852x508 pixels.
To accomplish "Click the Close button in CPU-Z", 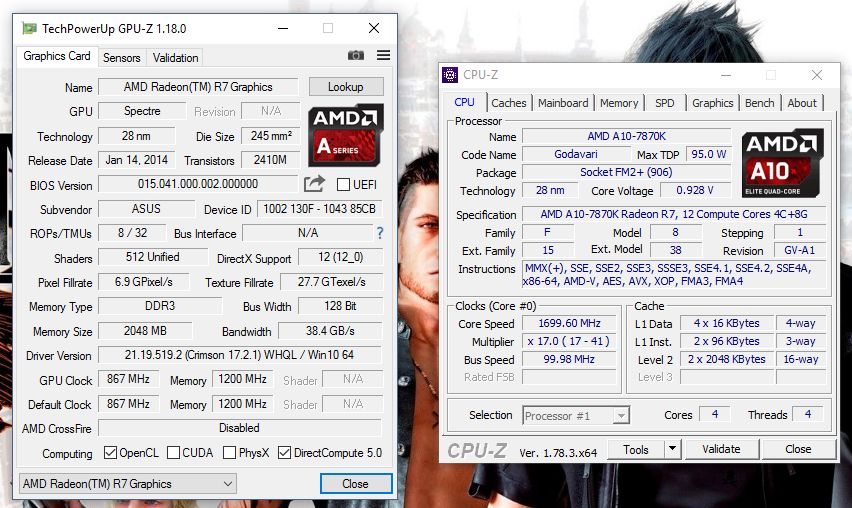I will coord(798,449).
